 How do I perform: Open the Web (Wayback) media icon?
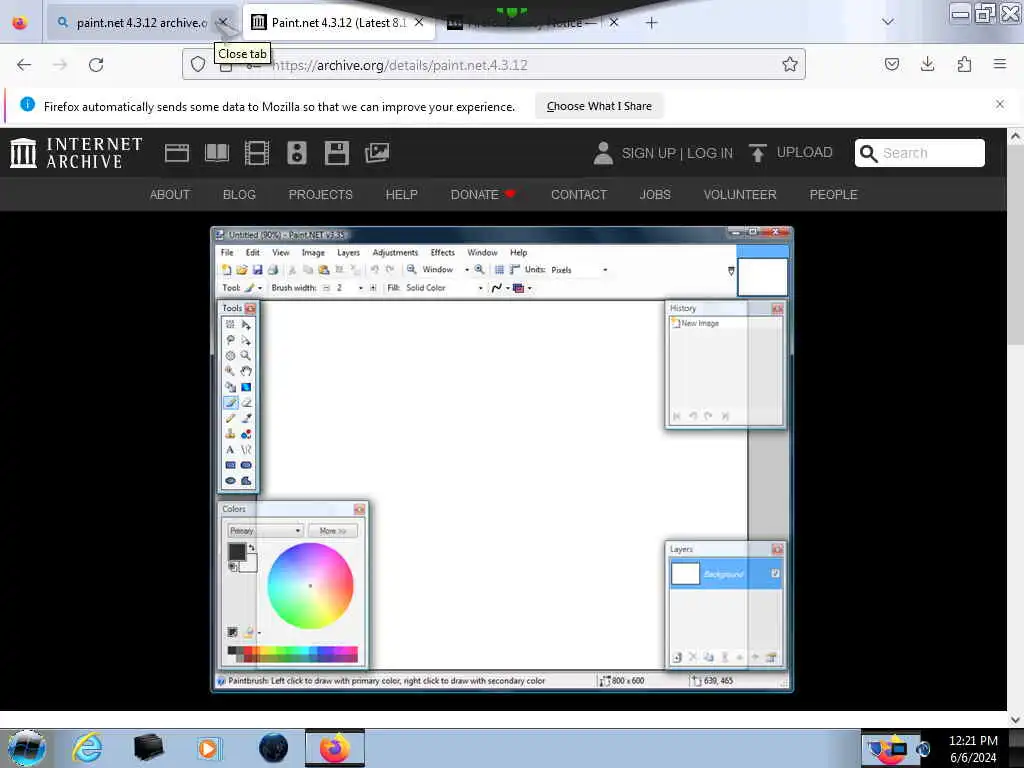coord(177,153)
